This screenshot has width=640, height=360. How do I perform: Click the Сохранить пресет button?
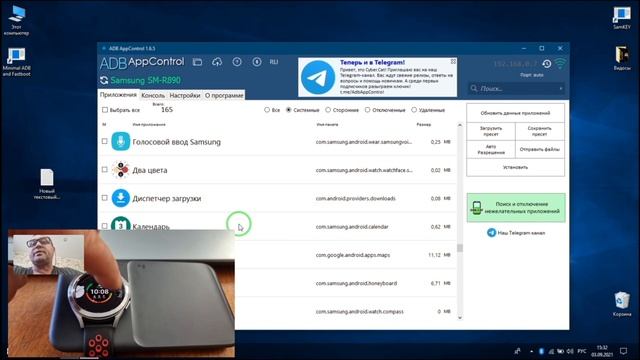[540, 131]
